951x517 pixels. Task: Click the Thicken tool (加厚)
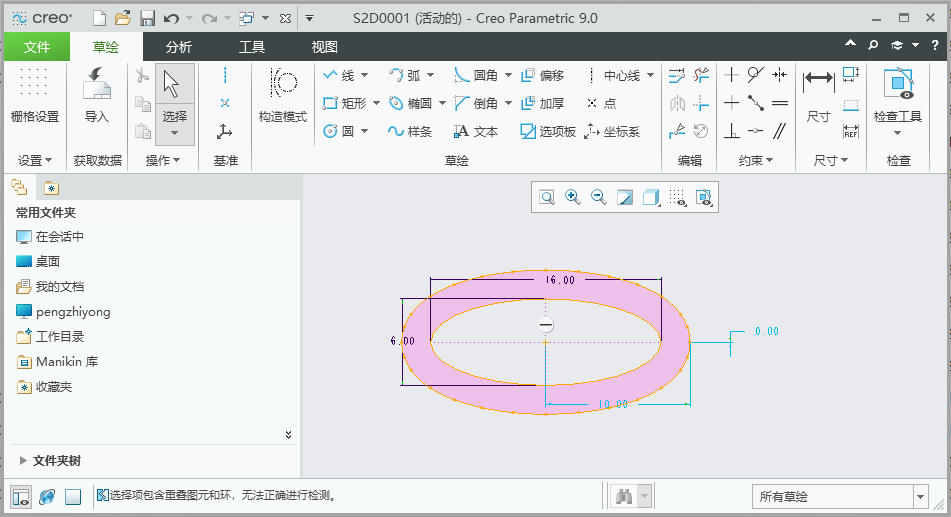pos(542,103)
